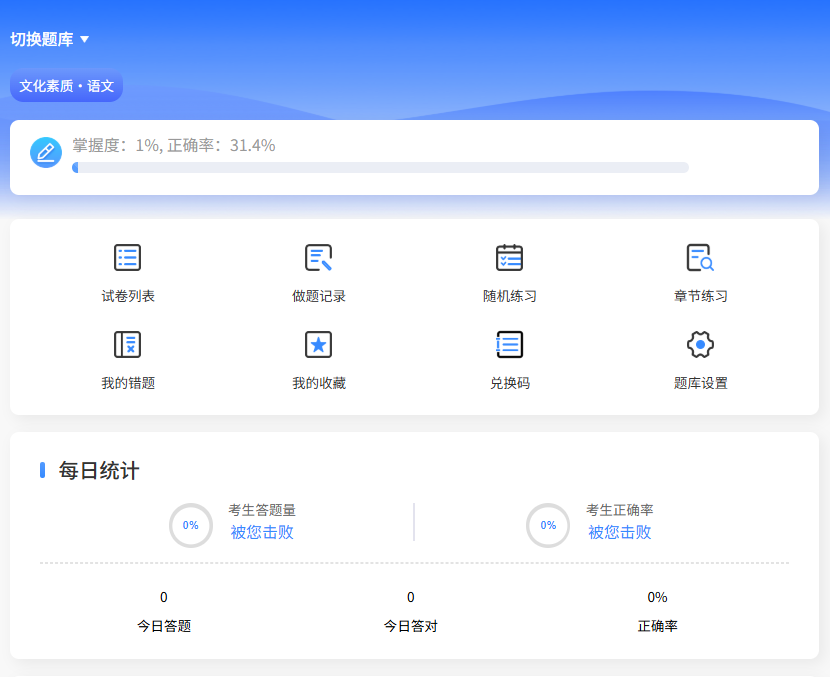The height and width of the screenshot is (677, 830).
Task: Click the mastery progress bar
Action: (380, 168)
